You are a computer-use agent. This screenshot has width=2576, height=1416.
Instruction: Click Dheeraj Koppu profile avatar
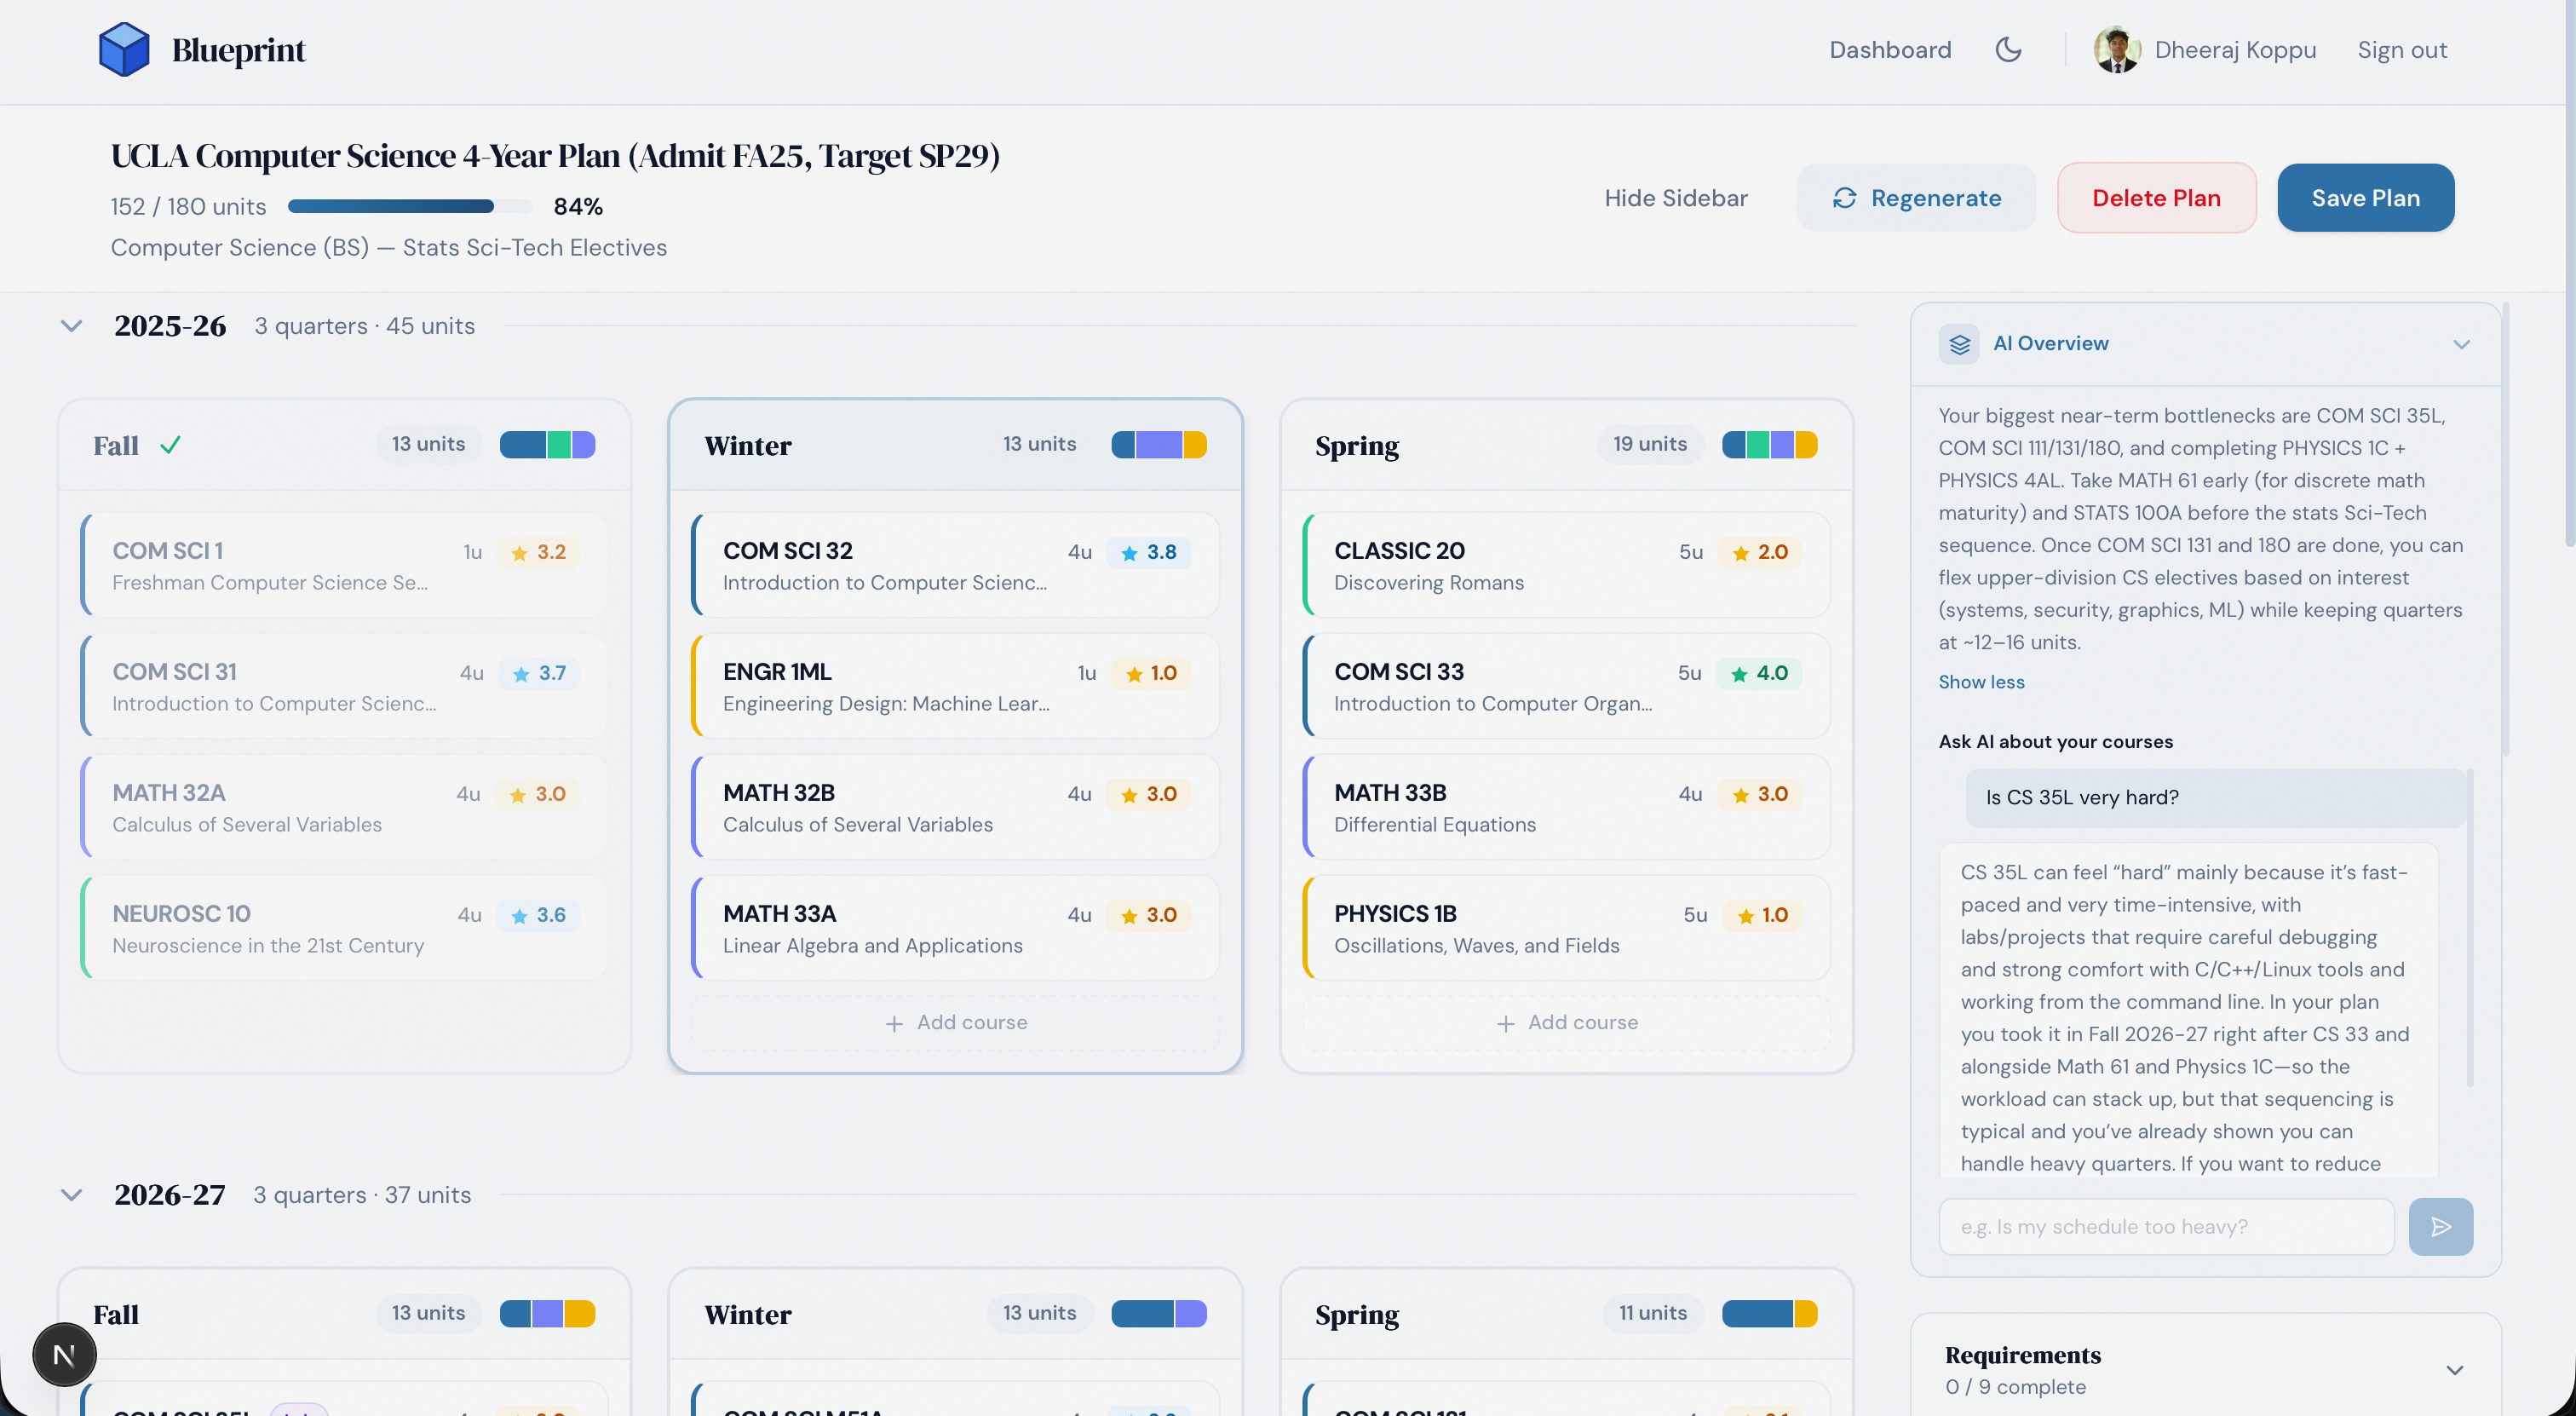(2116, 49)
